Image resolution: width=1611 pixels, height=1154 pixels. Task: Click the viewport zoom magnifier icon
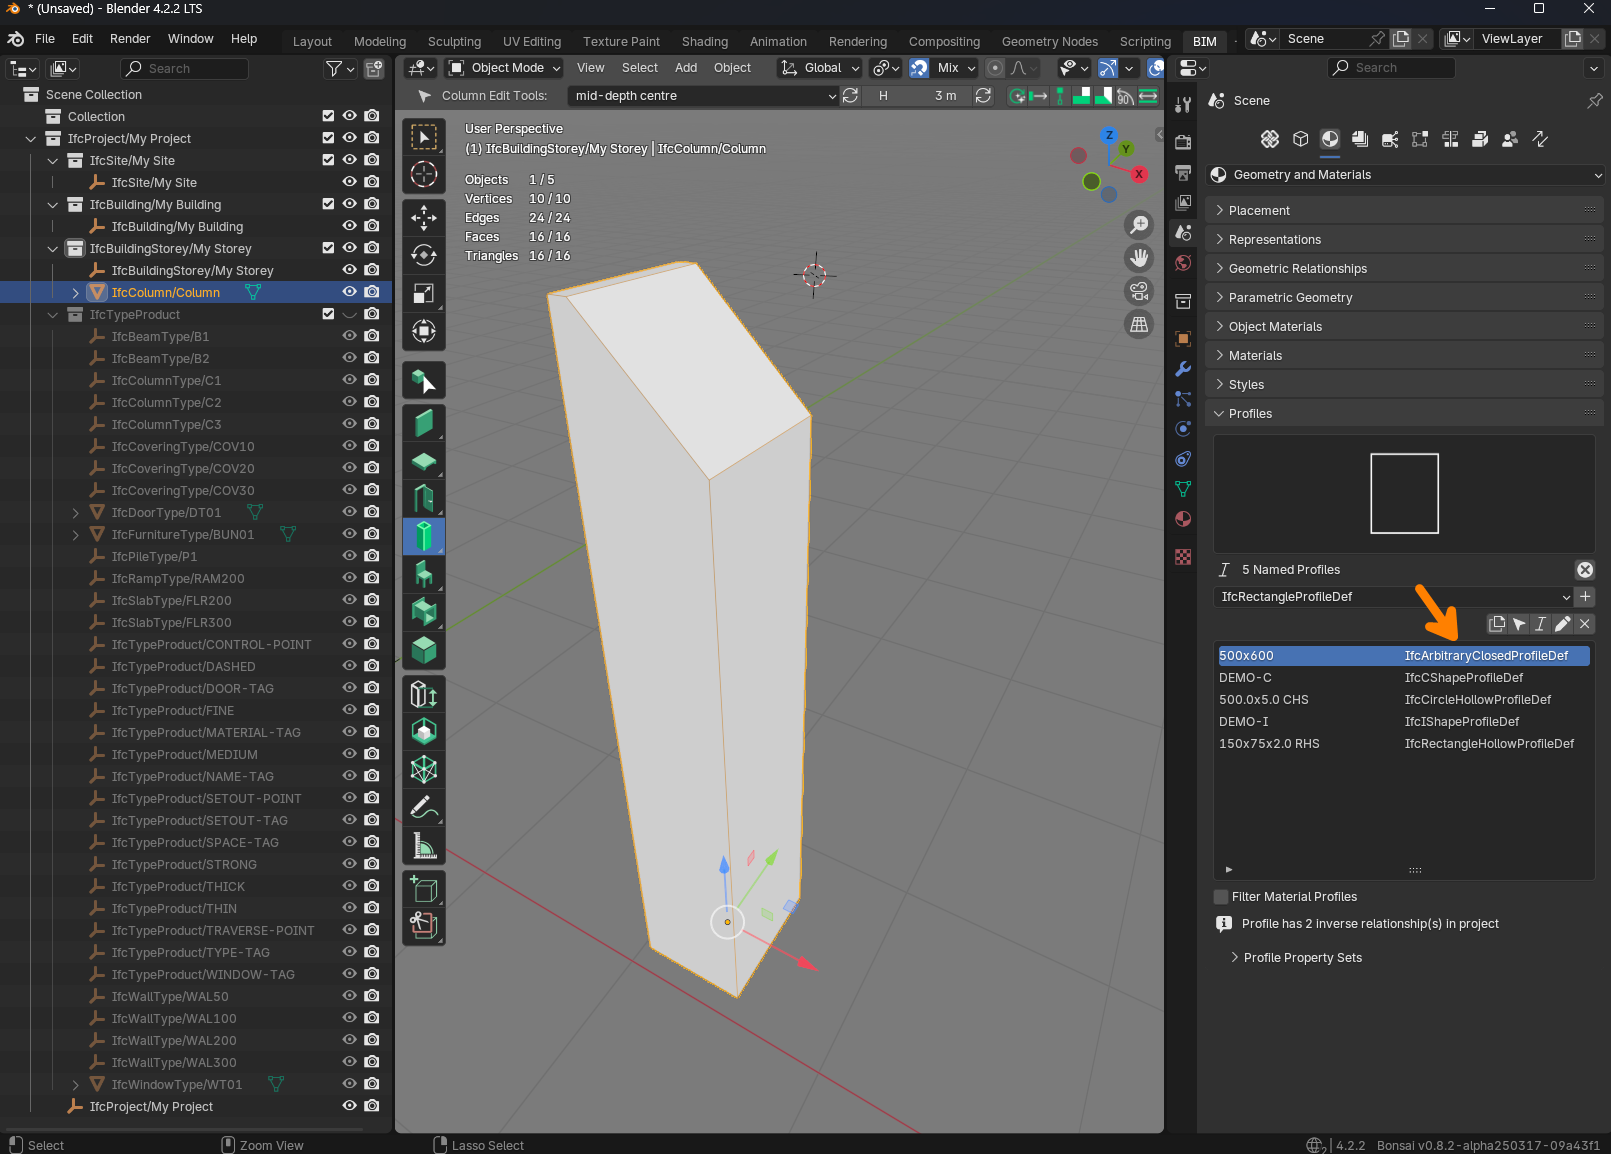(x=1139, y=225)
